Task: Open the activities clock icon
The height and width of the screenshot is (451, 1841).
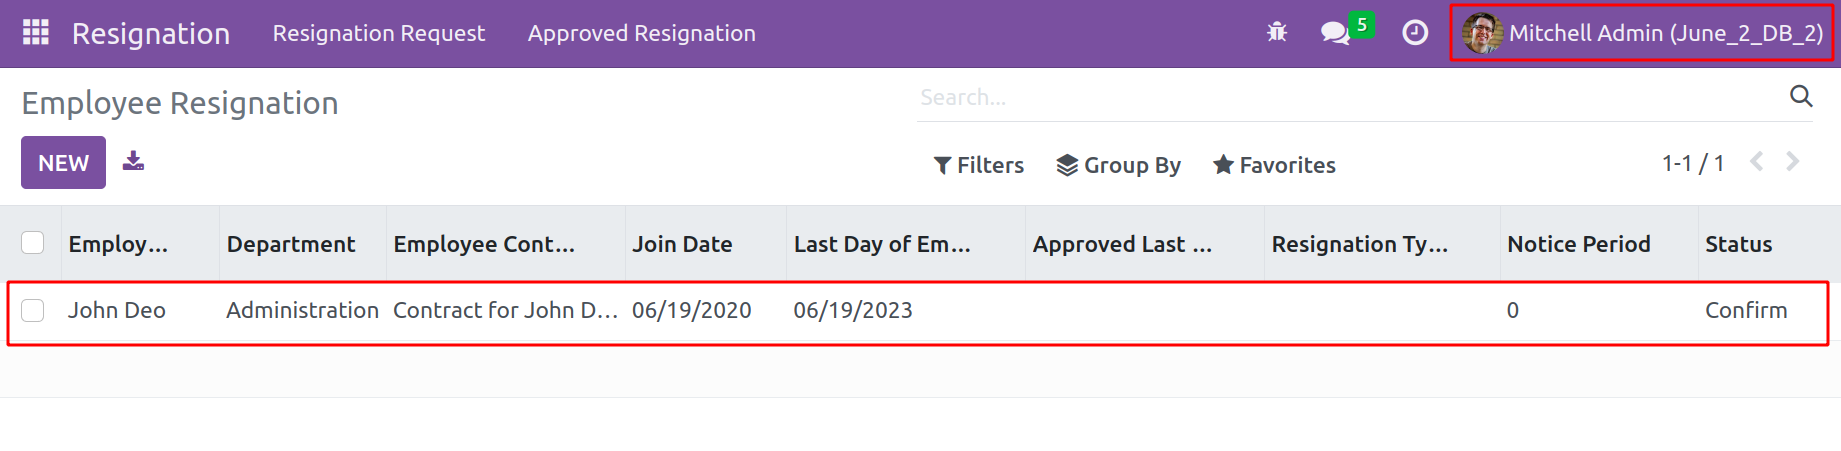Action: [x=1415, y=33]
